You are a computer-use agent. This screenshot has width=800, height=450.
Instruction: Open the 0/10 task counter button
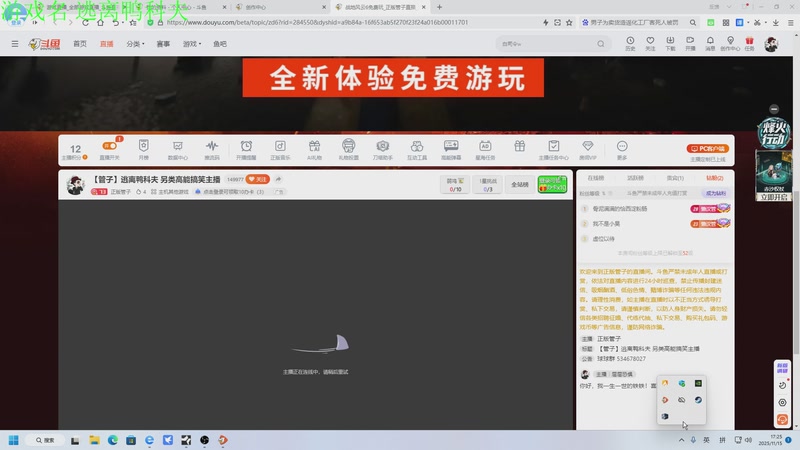[x=455, y=185]
